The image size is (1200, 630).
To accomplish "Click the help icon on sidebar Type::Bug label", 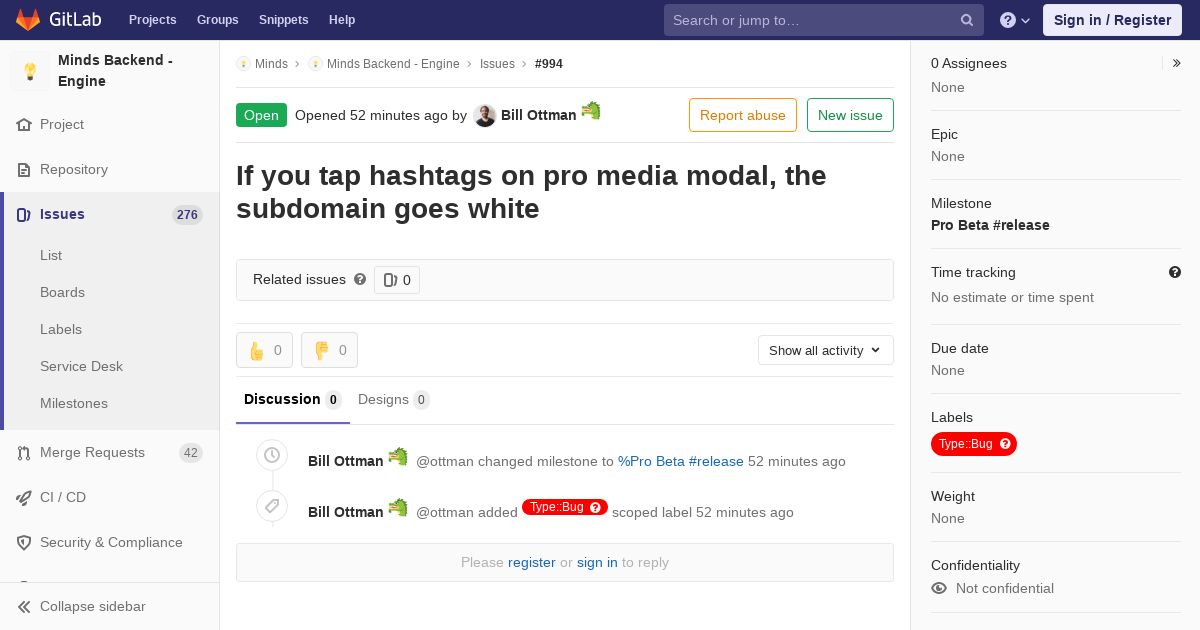I will (1005, 444).
